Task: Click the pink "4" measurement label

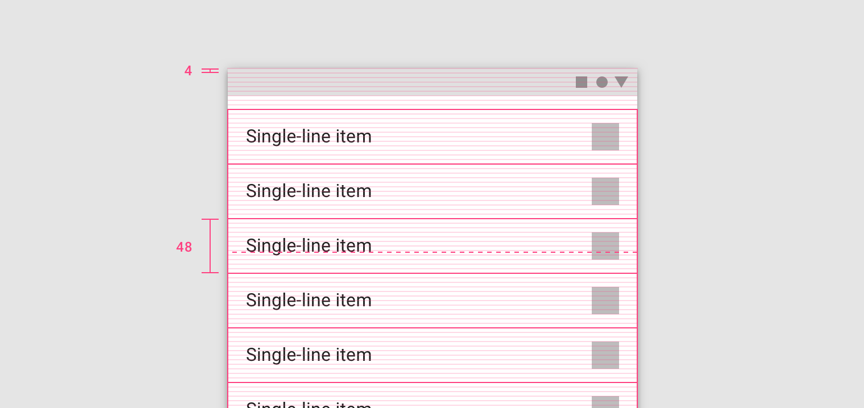Action: [188, 71]
